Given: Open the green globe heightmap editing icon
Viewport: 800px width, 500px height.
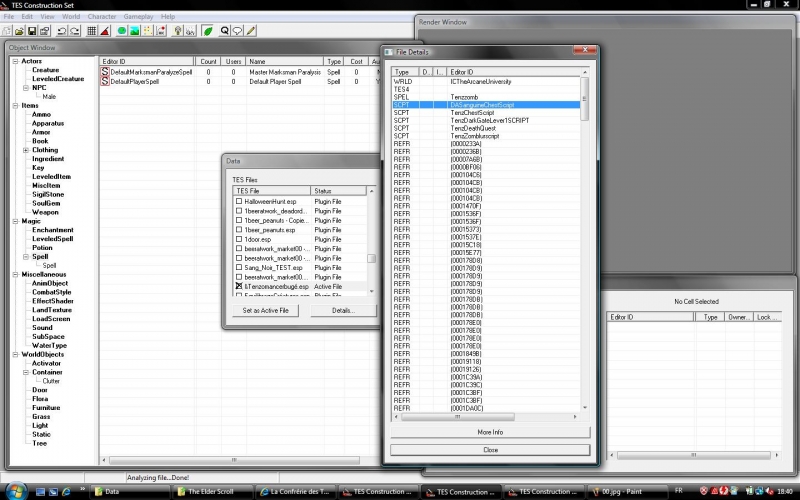Looking at the screenshot, I should pos(121,31).
